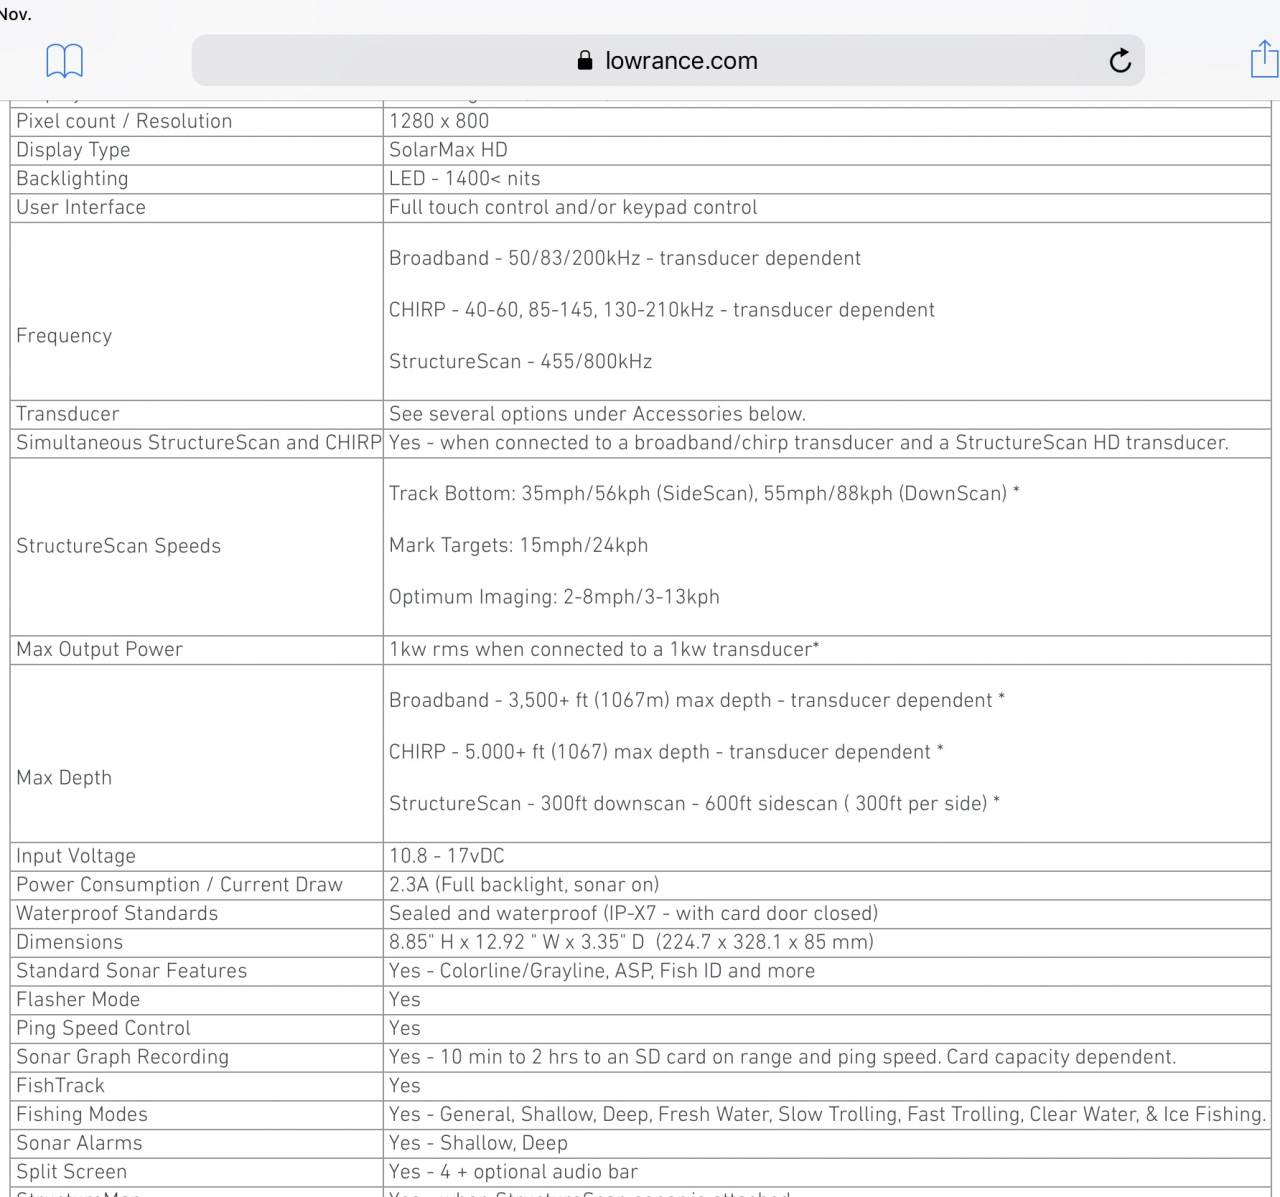Select the 'Yes - Shallow, Deep' sonar alarms value
The height and width of the screenshot is (1197, 1280).
(478, 1143)
